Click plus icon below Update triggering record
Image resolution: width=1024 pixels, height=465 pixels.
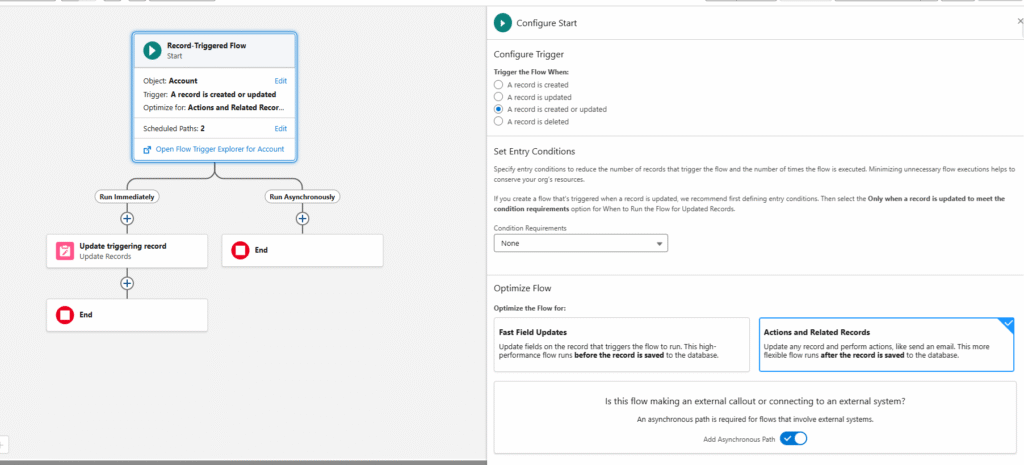[127, 283]
